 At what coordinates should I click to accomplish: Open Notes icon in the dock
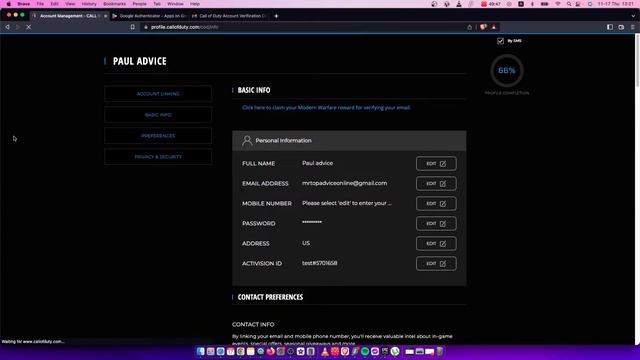click(x=251, y=351)
